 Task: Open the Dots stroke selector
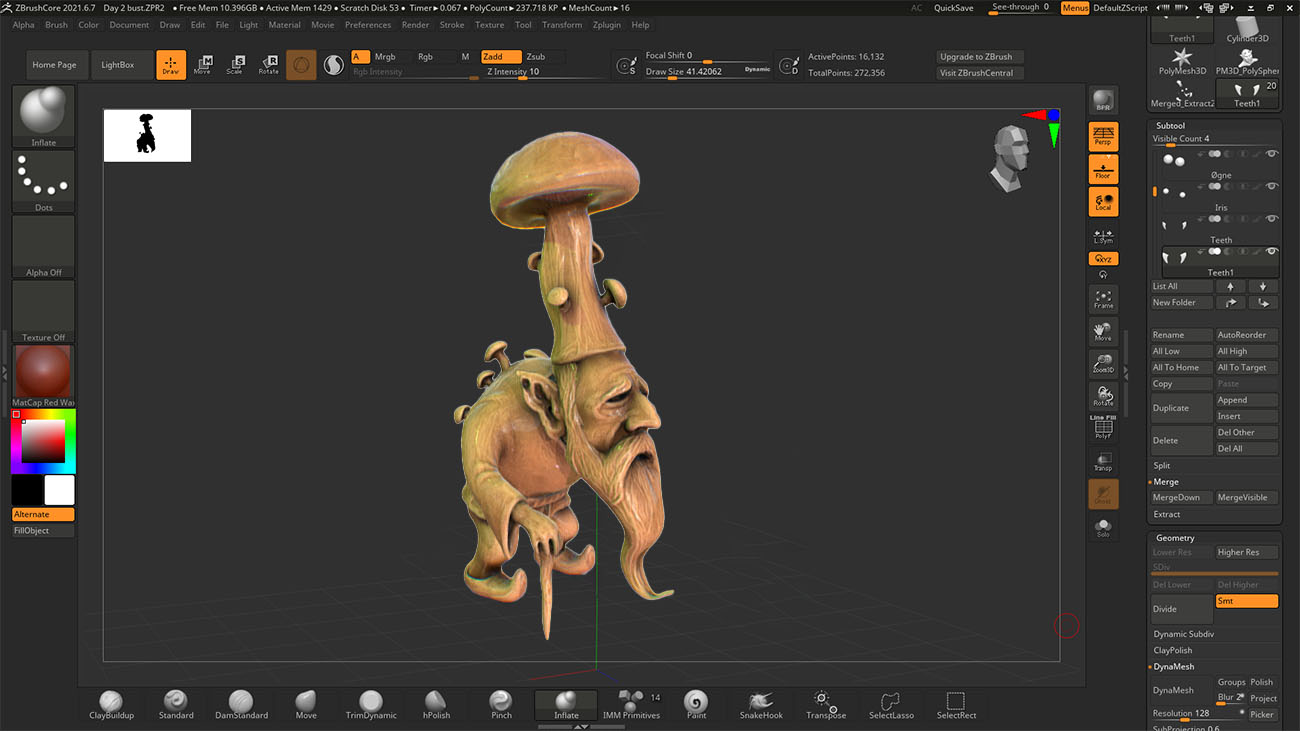(42, 177)
